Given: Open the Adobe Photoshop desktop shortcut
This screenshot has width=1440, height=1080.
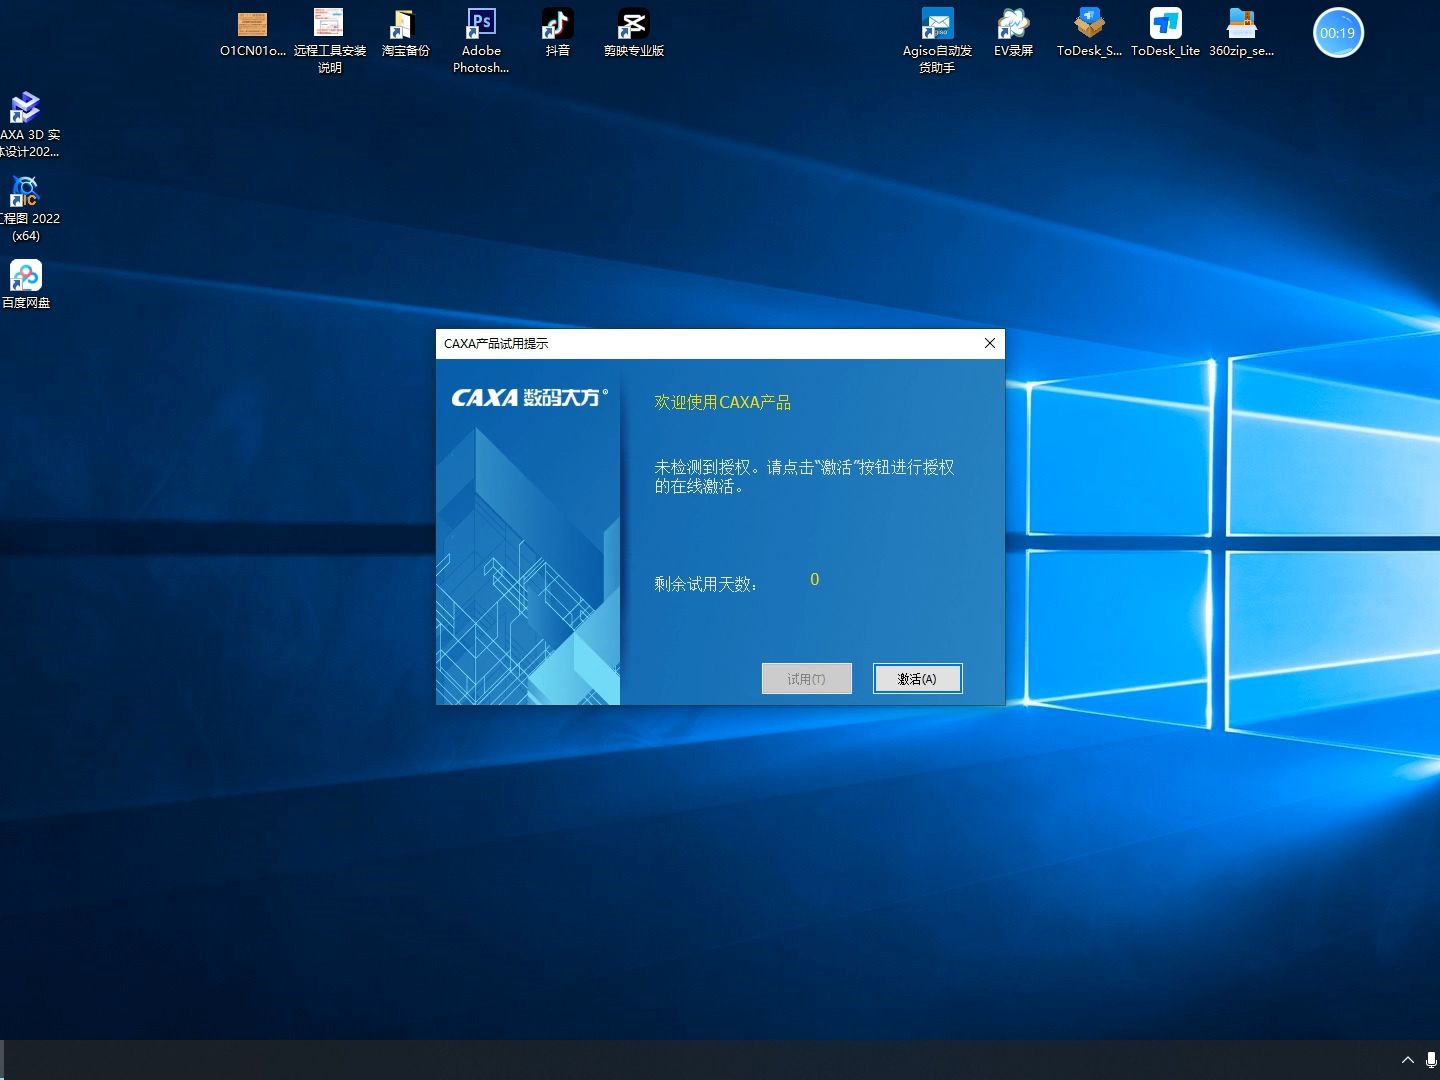Looking at the screenshot, I should [x=481, y=41].
